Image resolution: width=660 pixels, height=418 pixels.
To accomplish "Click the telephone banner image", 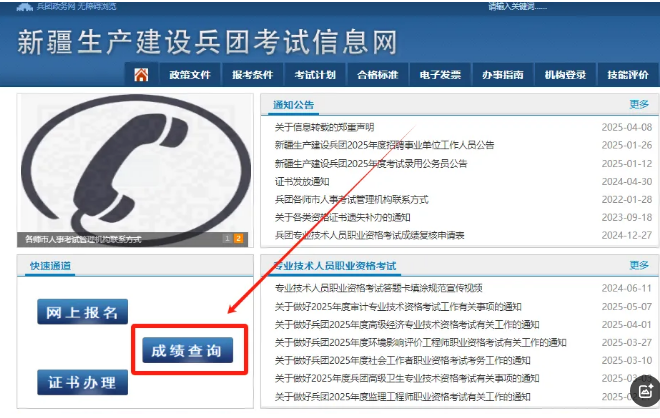I will [x=135, y=170].
